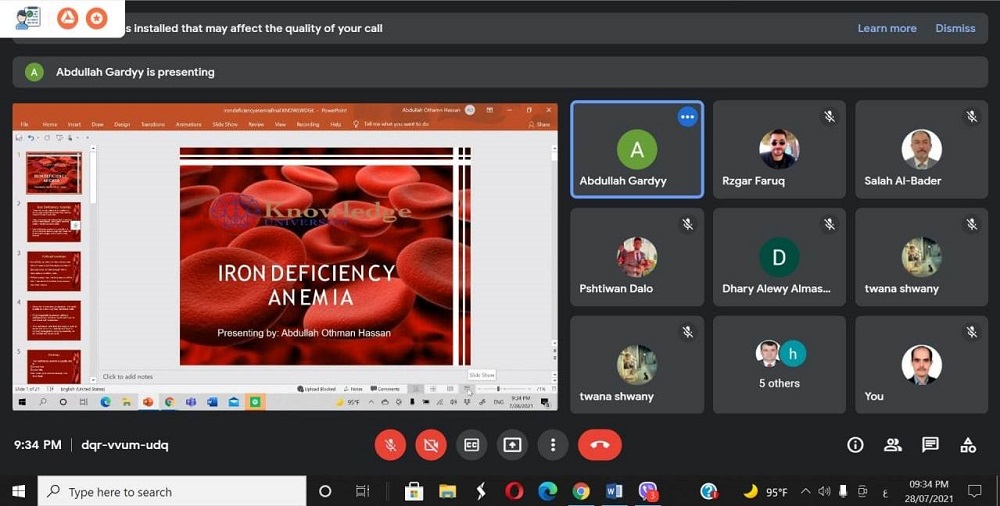Open Windows taskbar clock showing 09:34 PM
Screen dimensions: 1000x506
(929, 491)
